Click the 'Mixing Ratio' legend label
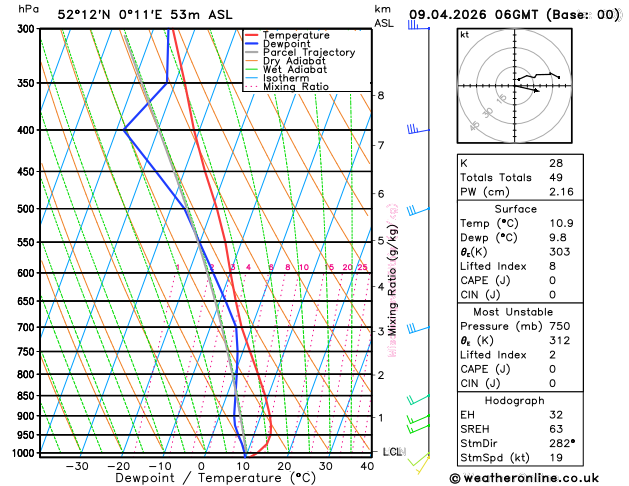629x486 pixels. tap(296, 87)
